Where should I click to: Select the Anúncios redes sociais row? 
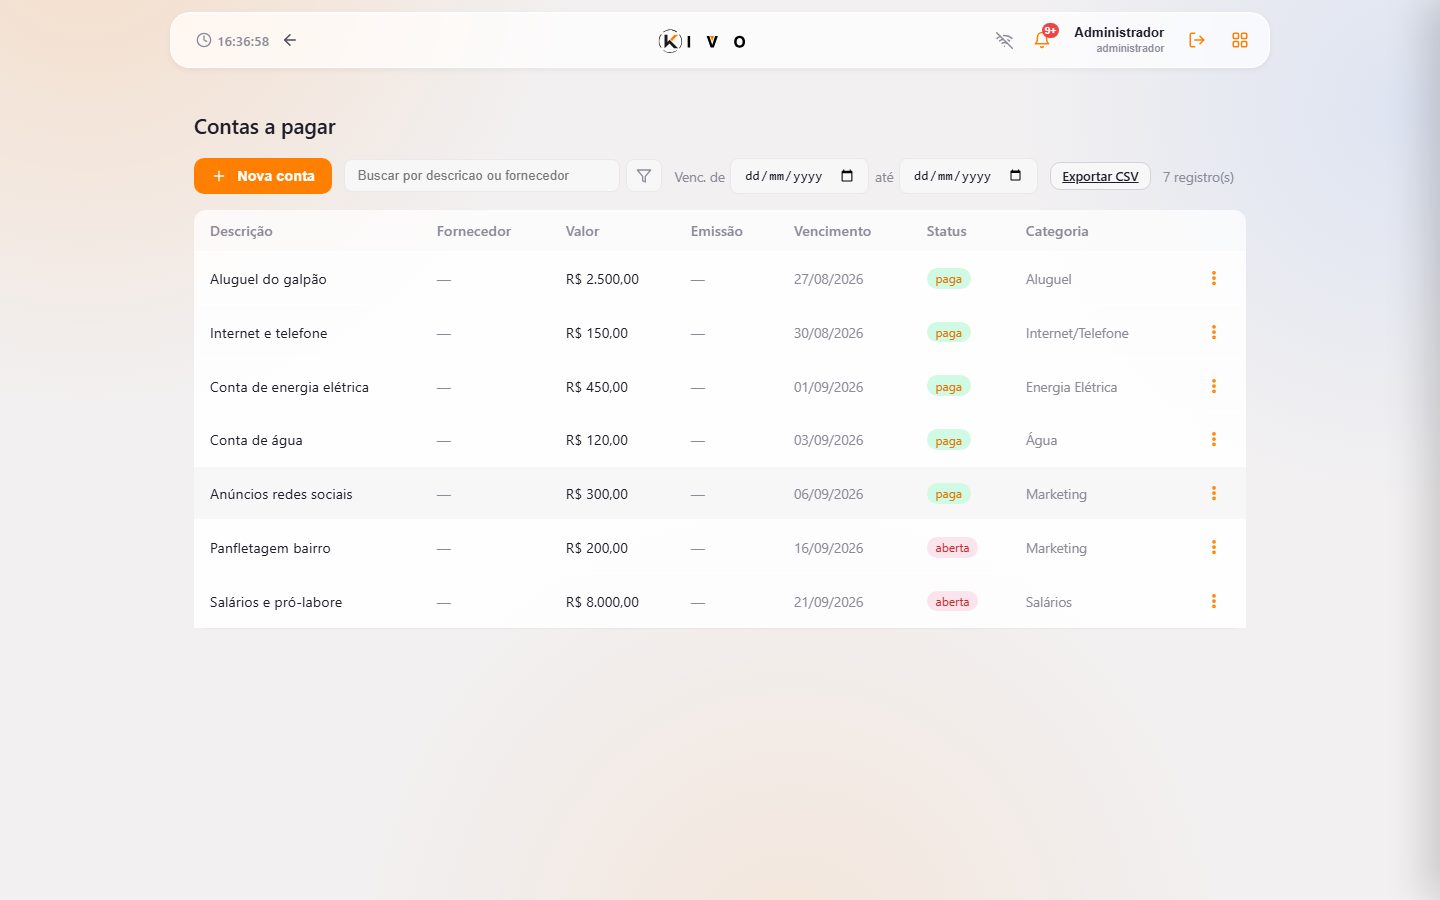pos(720,494)
